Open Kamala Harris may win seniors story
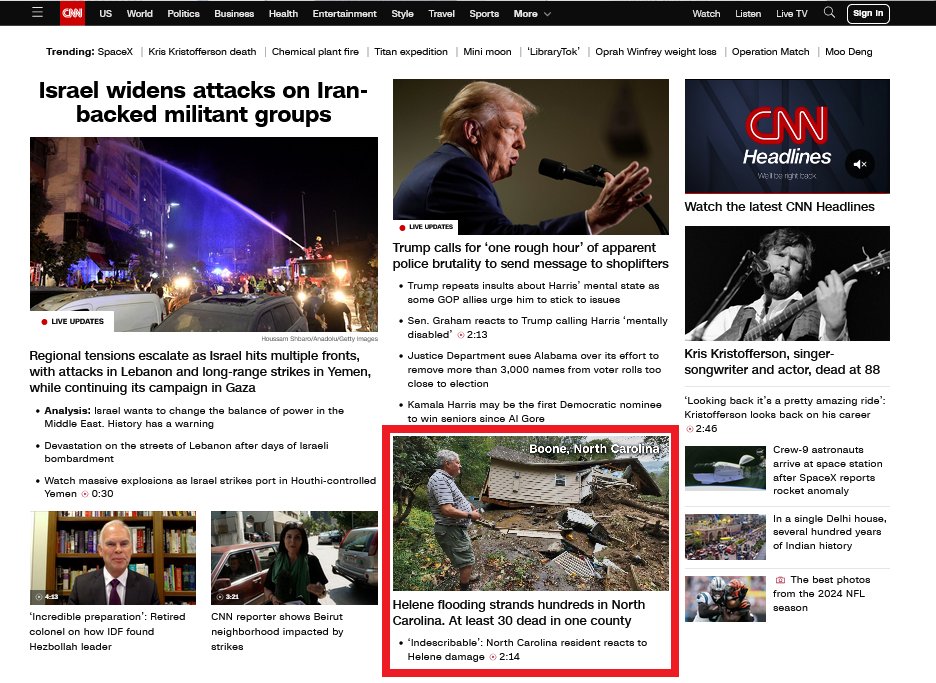This screenshot has width=936, height=683. (534, 411)
